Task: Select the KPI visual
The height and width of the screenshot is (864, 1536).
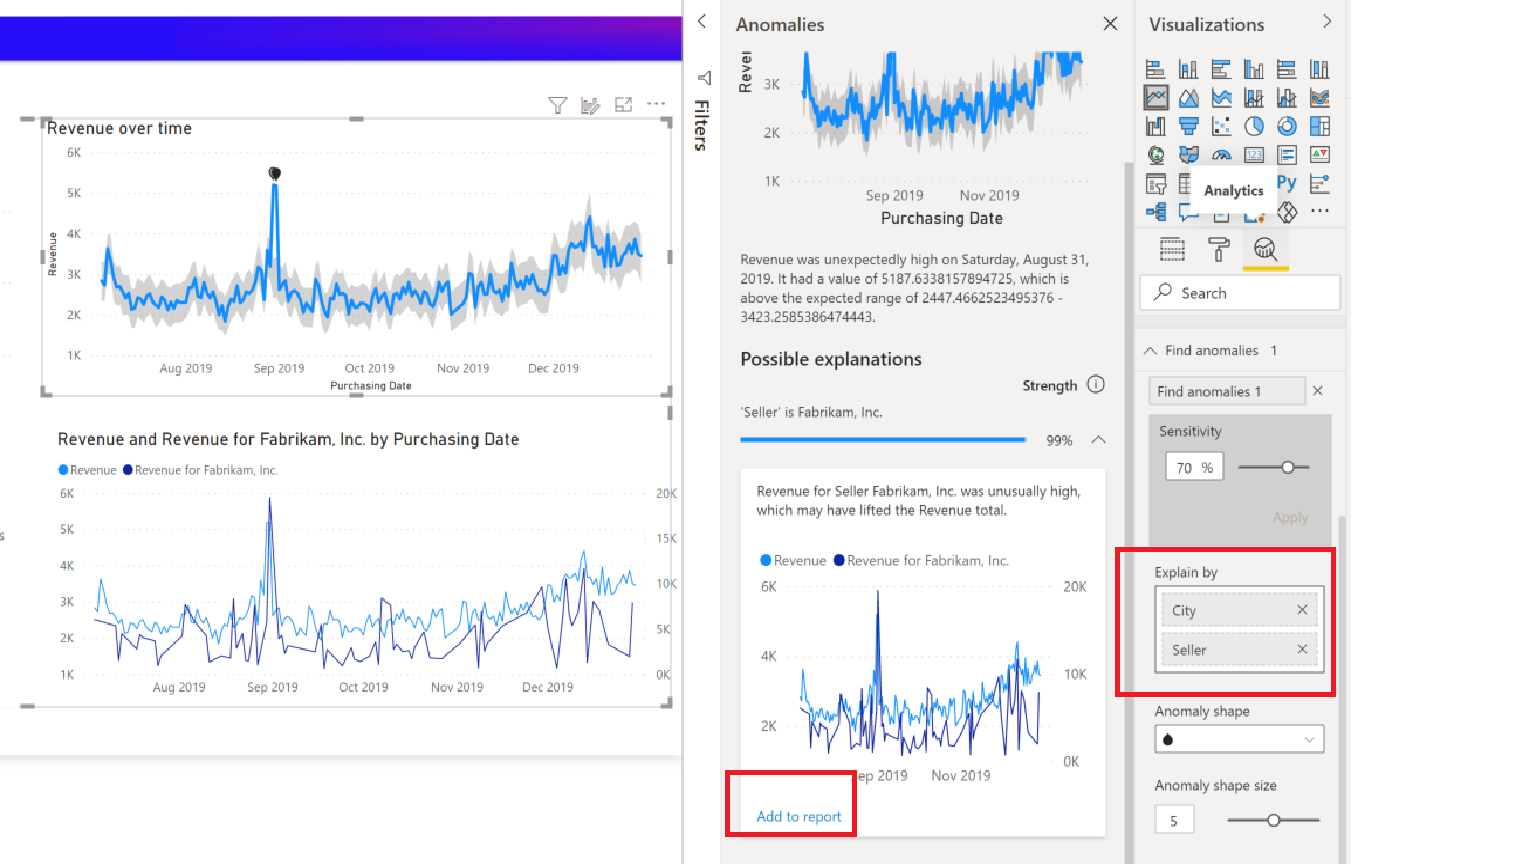Action: click(1320, 155)
